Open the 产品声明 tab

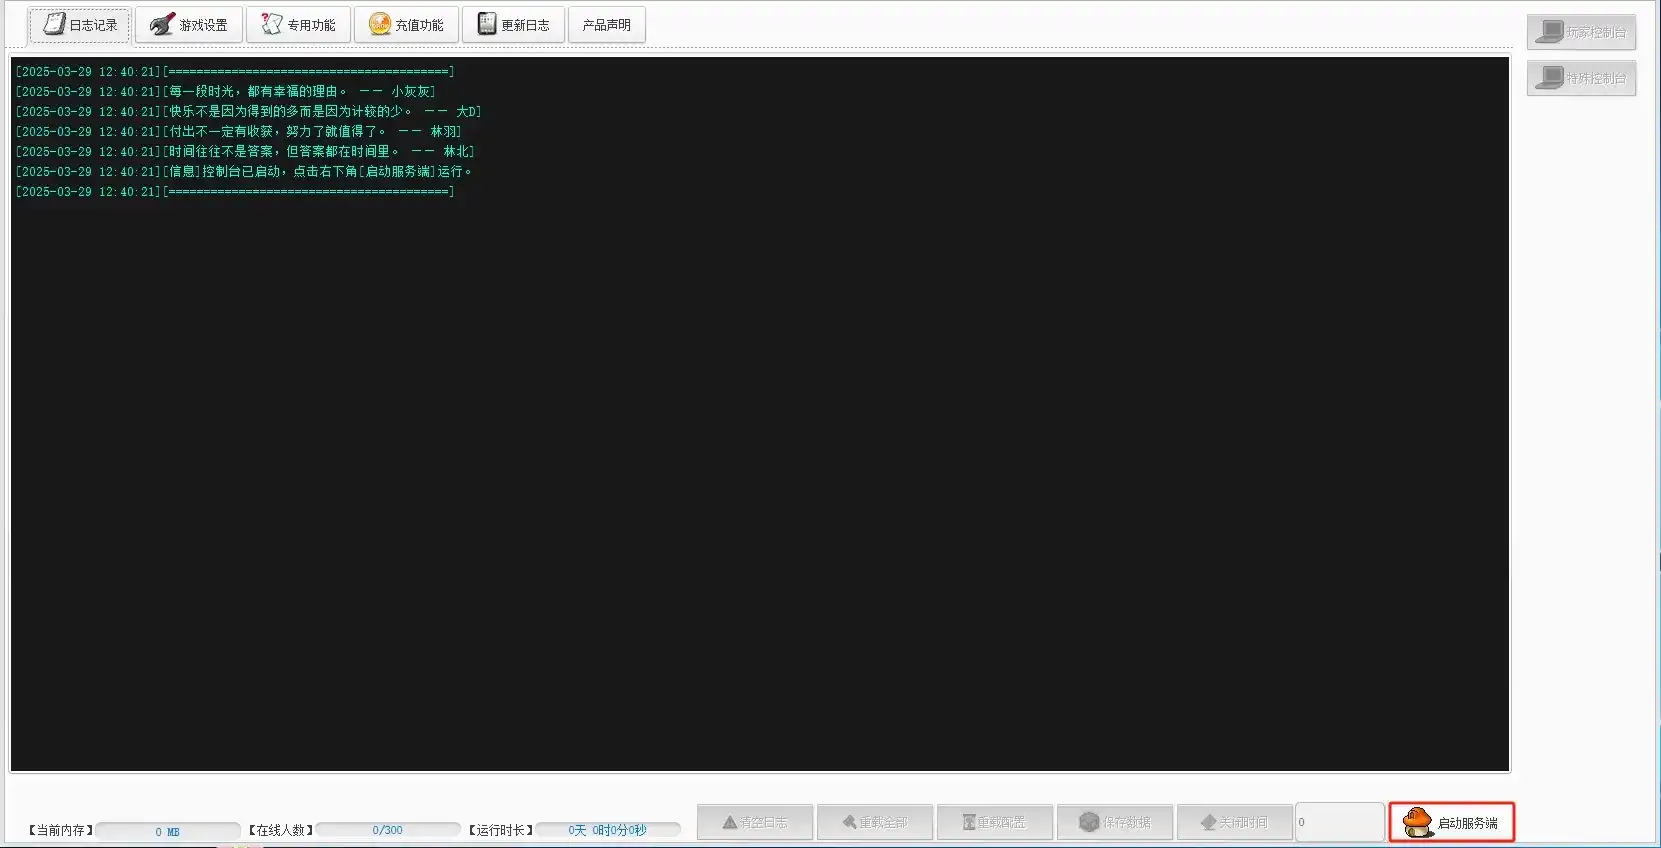[x=606, y=25]
